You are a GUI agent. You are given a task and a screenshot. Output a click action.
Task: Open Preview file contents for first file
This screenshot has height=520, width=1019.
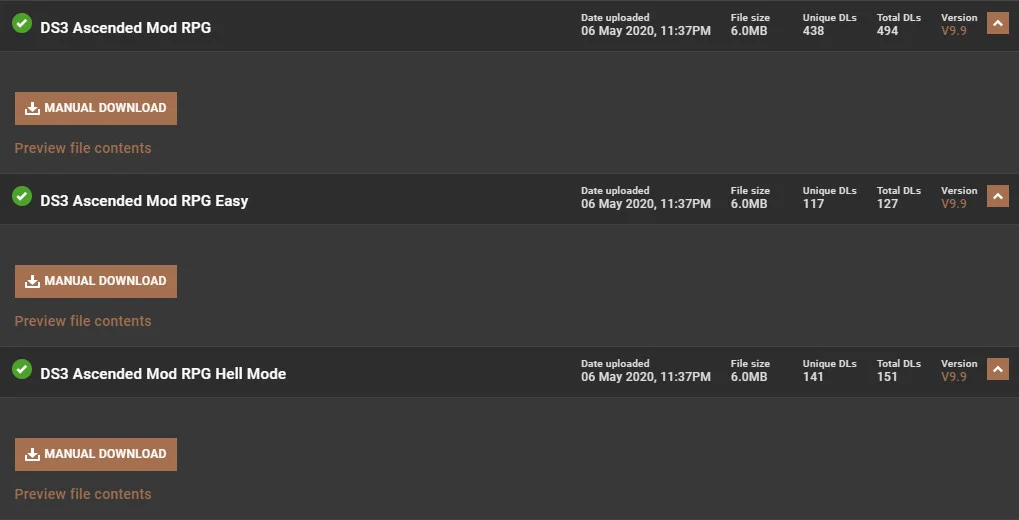pyautogui.click(x=83, y=148)
